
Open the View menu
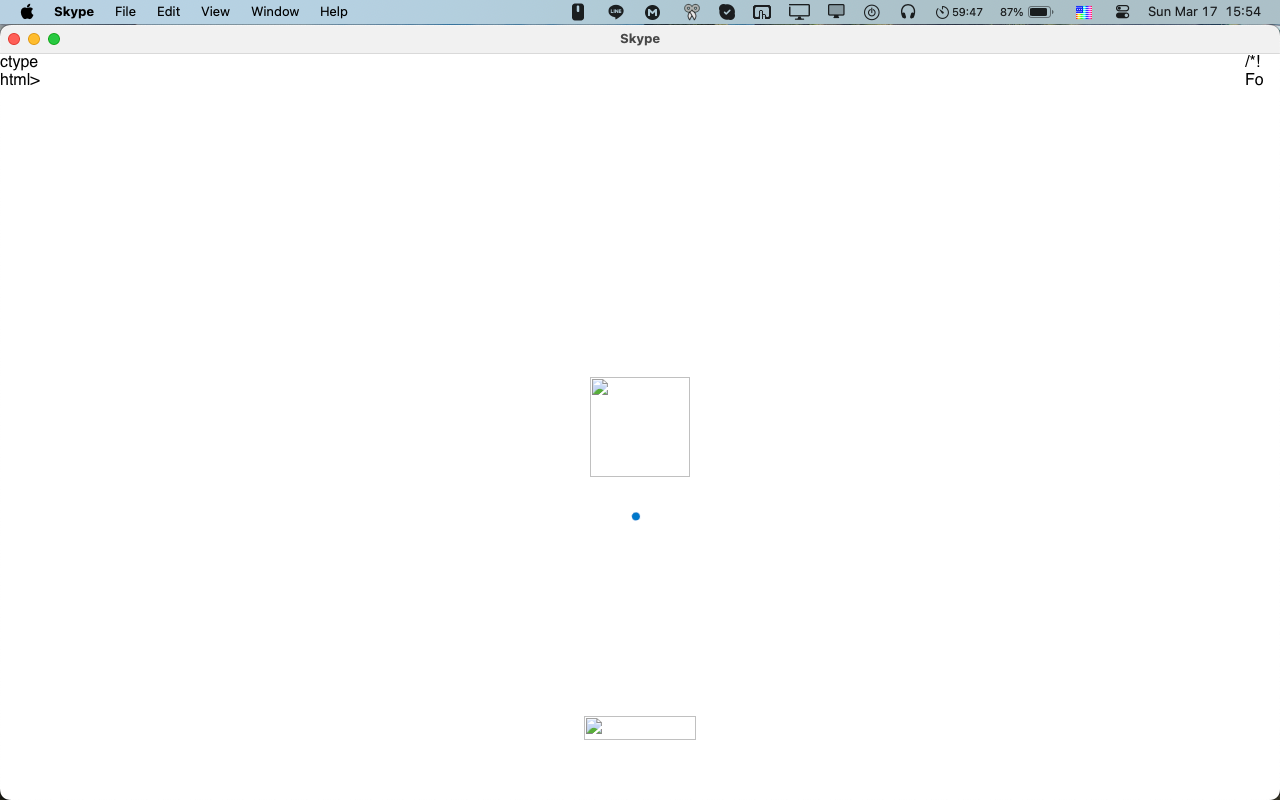tap(215, 12)
